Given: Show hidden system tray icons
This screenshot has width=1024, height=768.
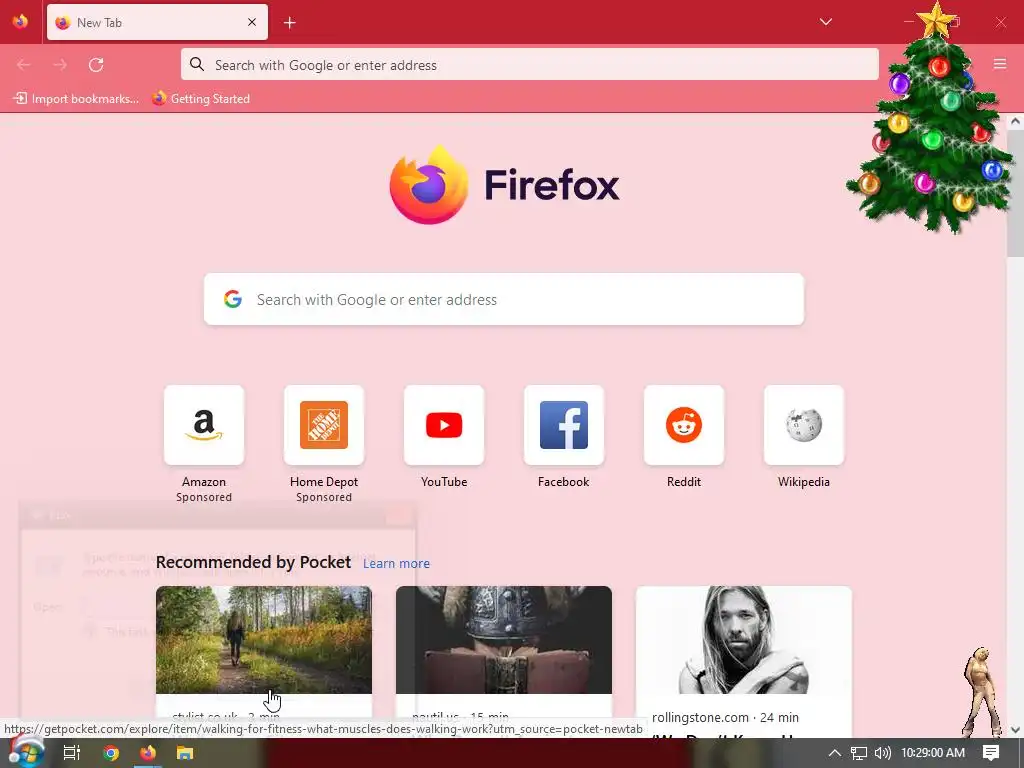Looking at the screenshot, I should (835, 753).
